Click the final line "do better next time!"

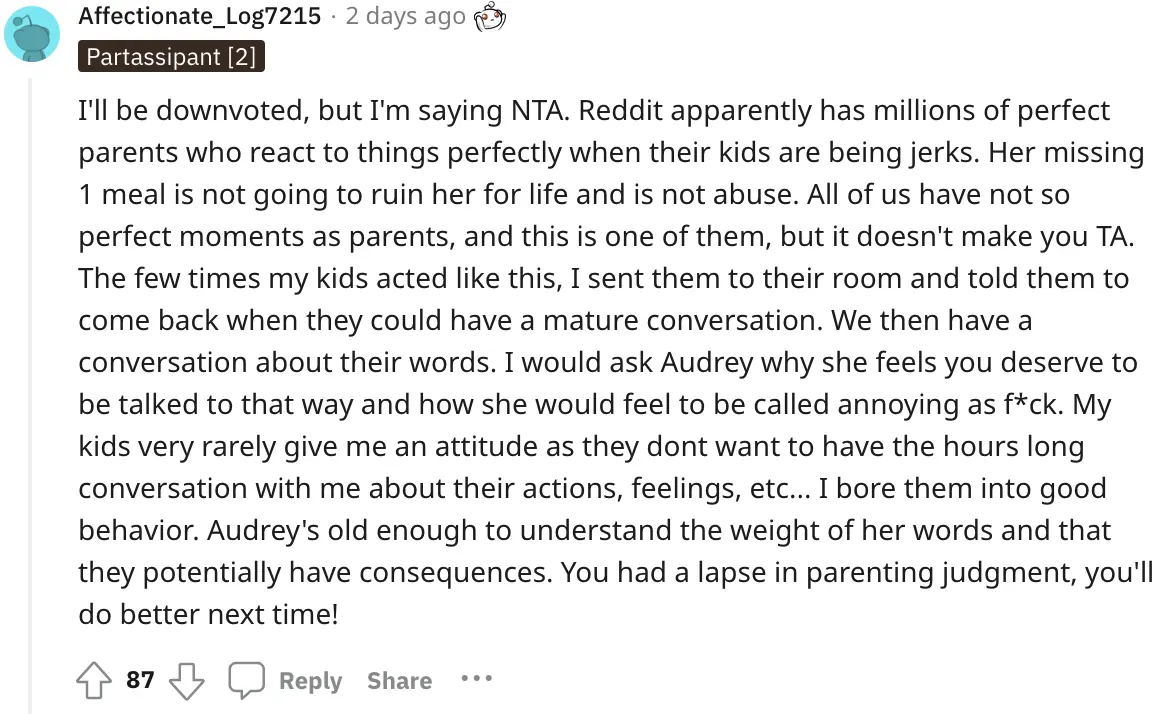click(x=208, y=613)
